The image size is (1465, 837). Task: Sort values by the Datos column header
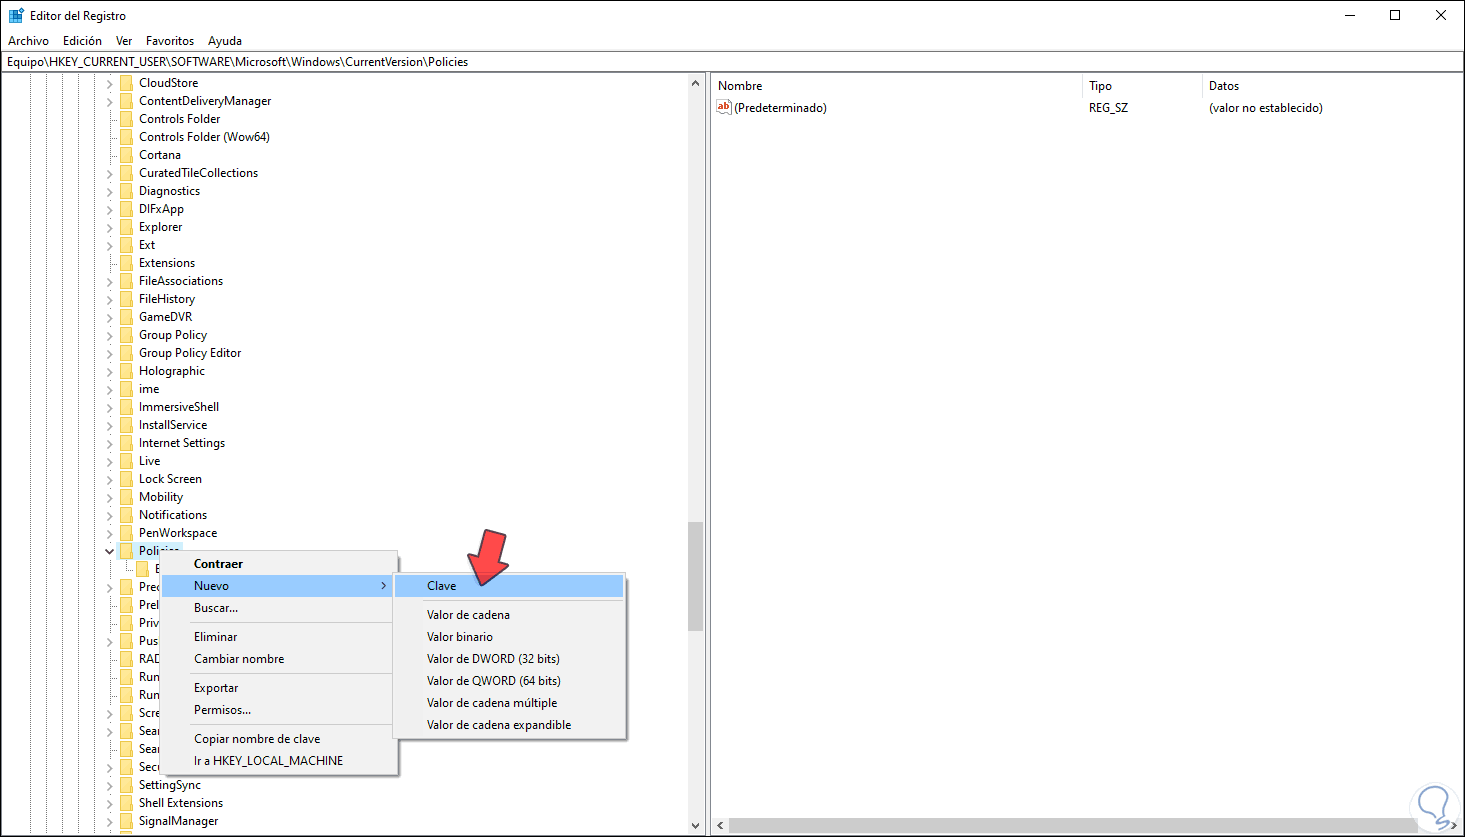click(x=1331, y=86)
